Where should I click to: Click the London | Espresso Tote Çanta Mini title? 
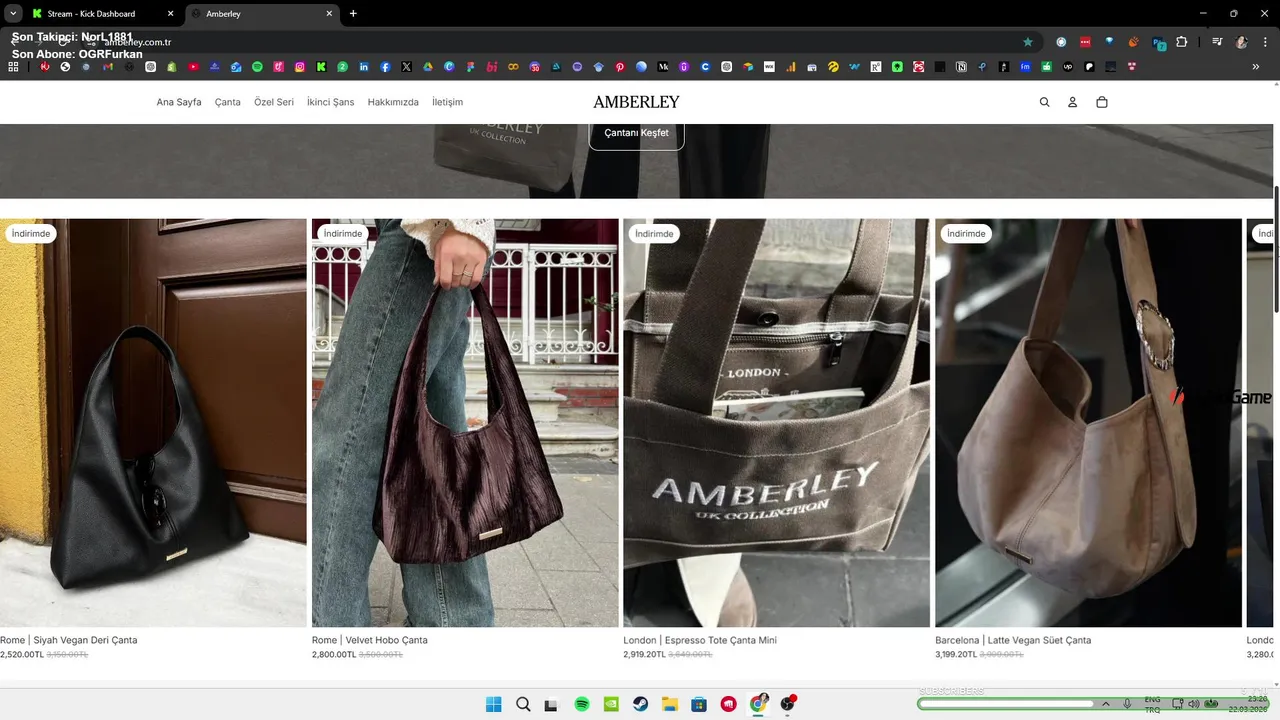coord(700,640)
